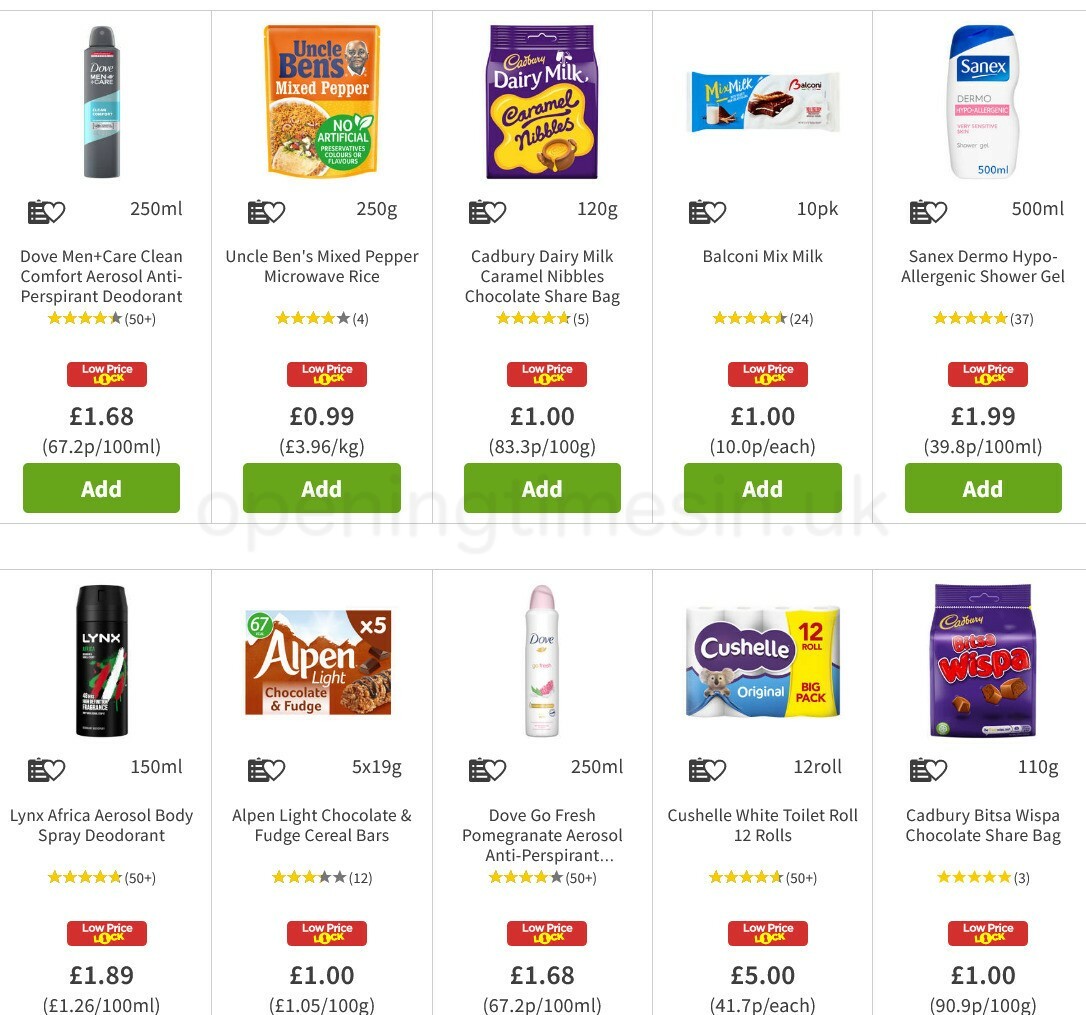Add Dove Men+Care deodorant to basket
The height and width of the screenshot is (1015, 1086).
(x=101, y=488)
